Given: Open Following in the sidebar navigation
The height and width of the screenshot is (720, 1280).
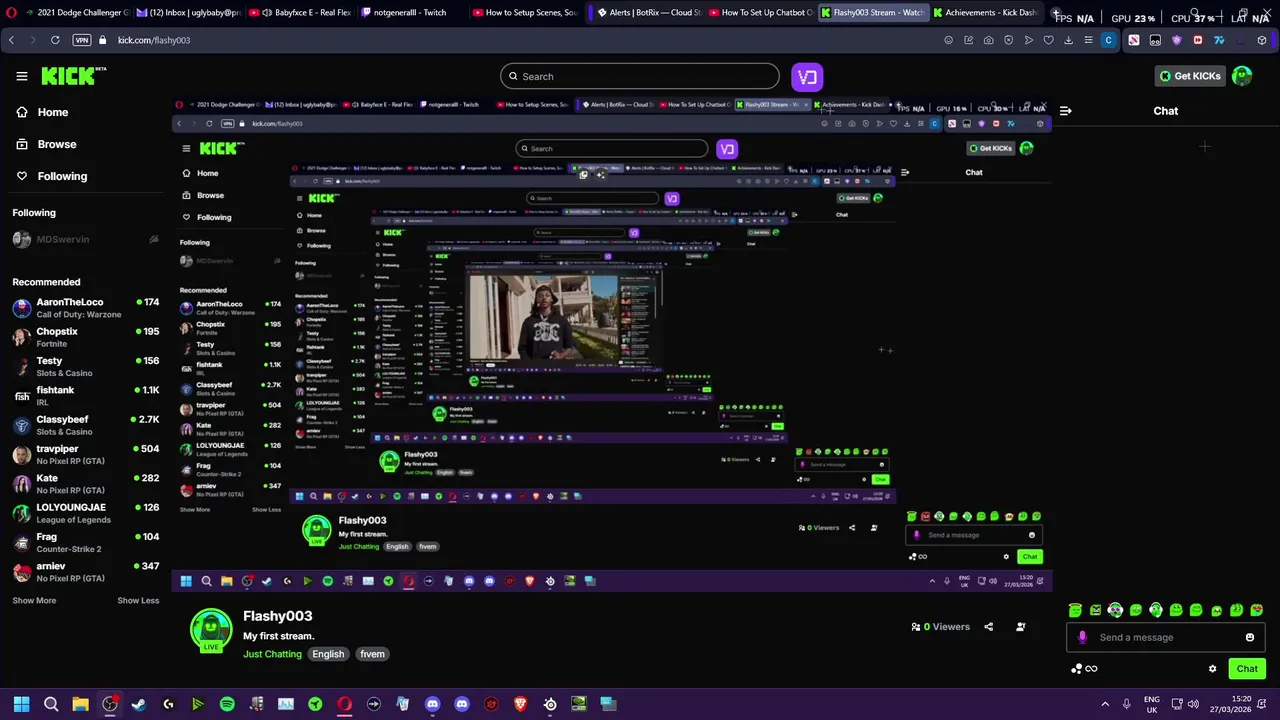Looking at the screenshot, I should coord(51,176).
